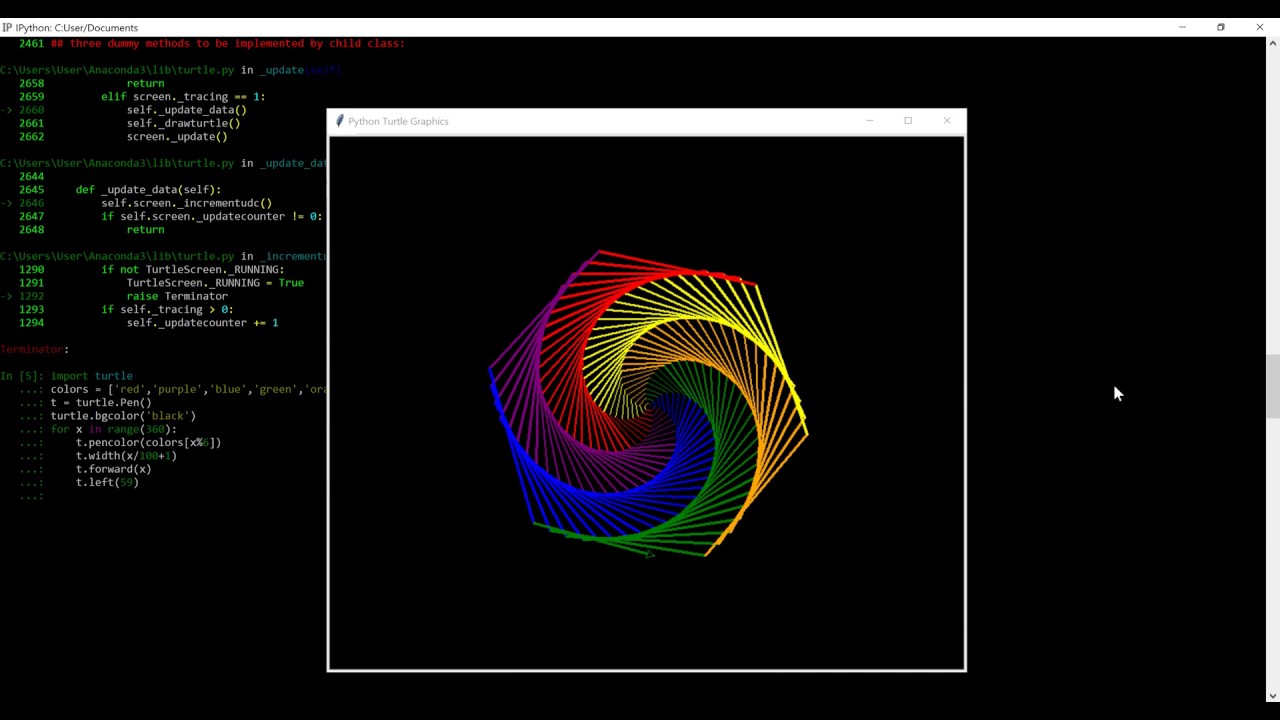Close the IPython console window
Screen dimensions: 1280x720
(1259, 27)
